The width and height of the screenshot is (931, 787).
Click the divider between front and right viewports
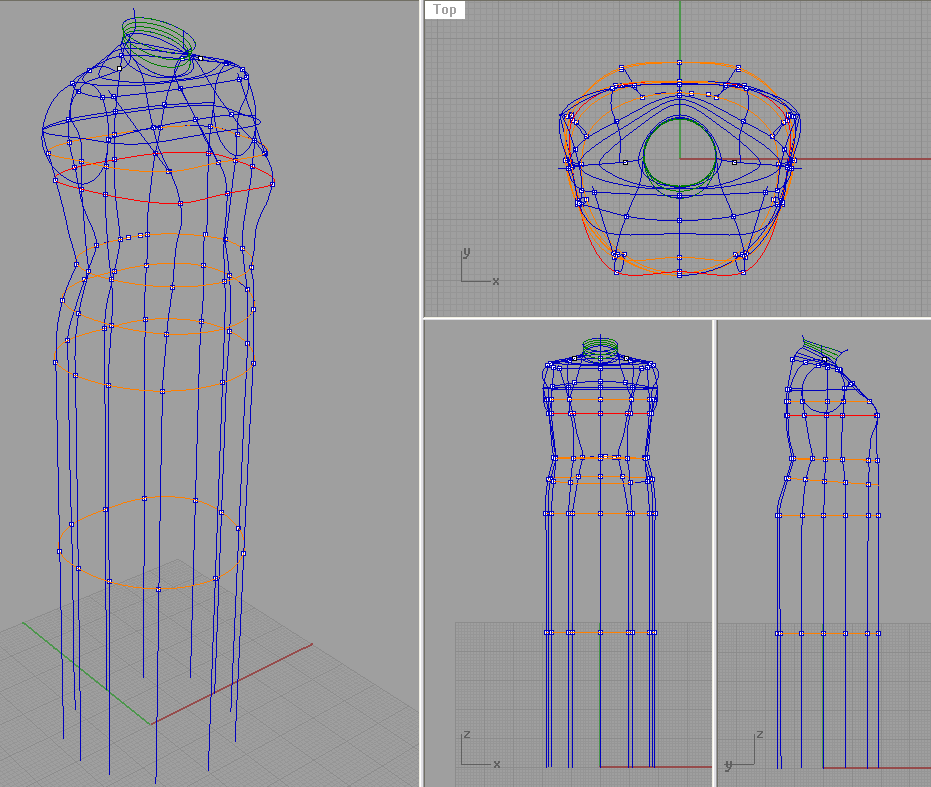point(714,550)
